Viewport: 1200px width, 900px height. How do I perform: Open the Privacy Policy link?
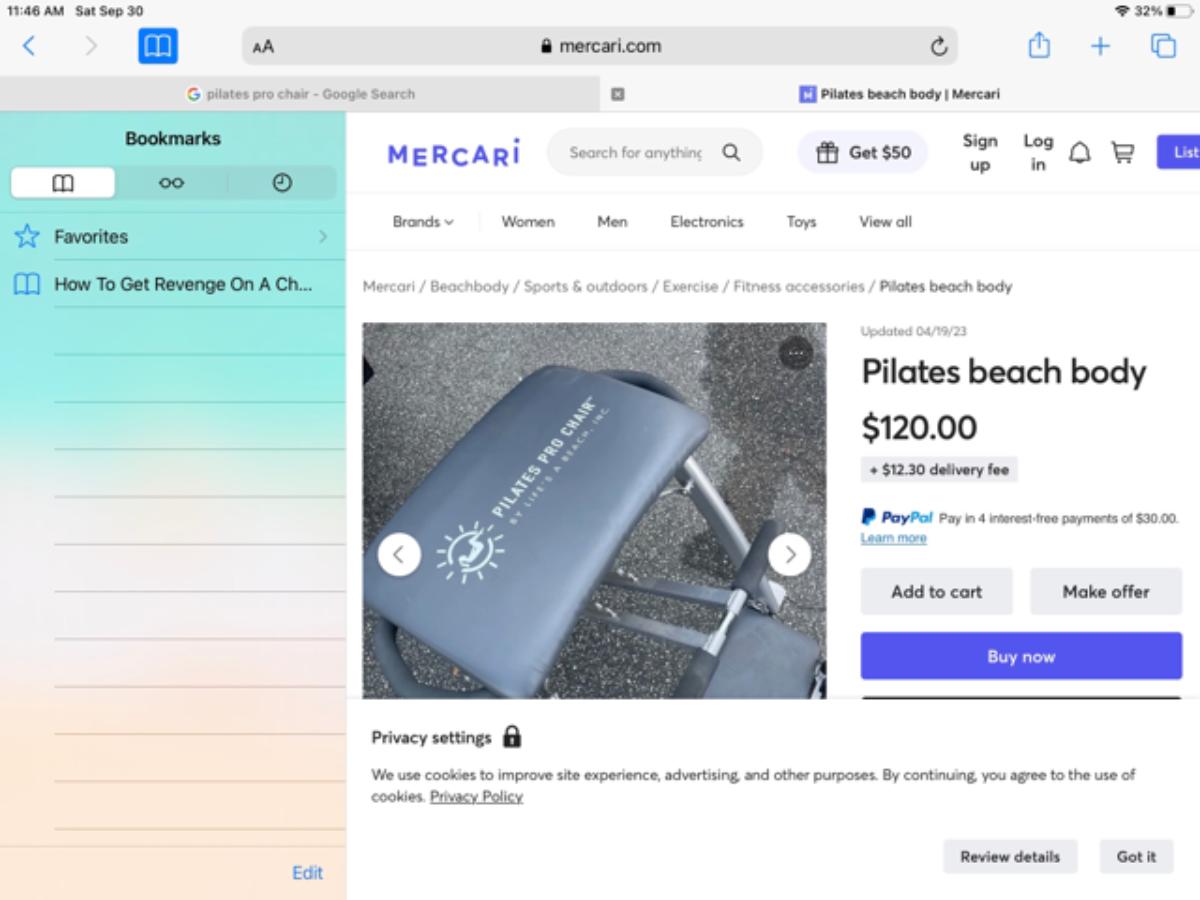476,797
